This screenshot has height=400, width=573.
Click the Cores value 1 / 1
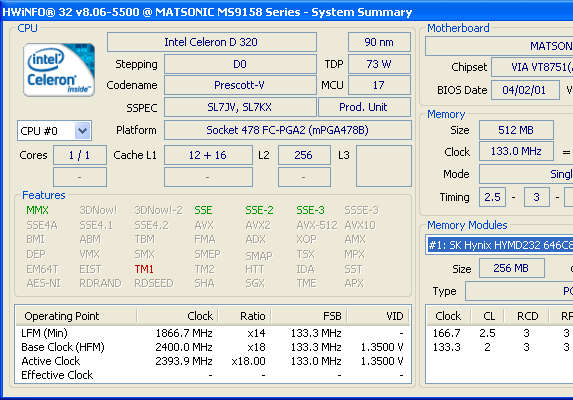[x=80, y=155]
